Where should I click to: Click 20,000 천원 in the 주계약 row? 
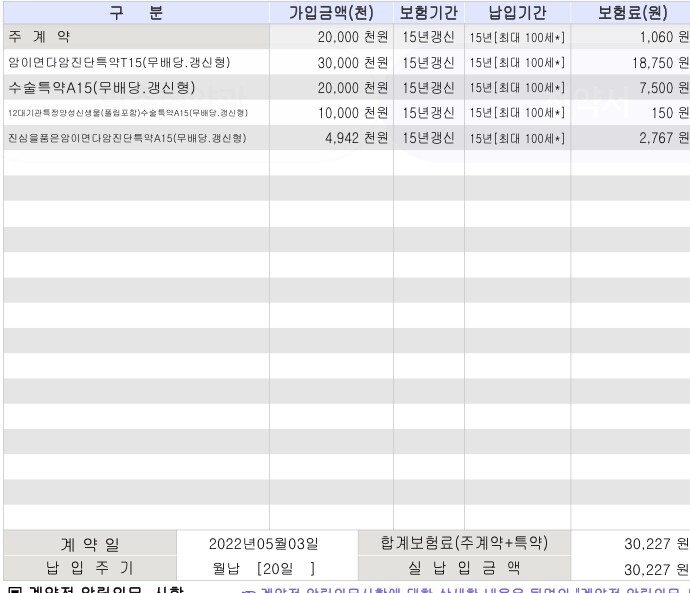click(x=353, y=37)
